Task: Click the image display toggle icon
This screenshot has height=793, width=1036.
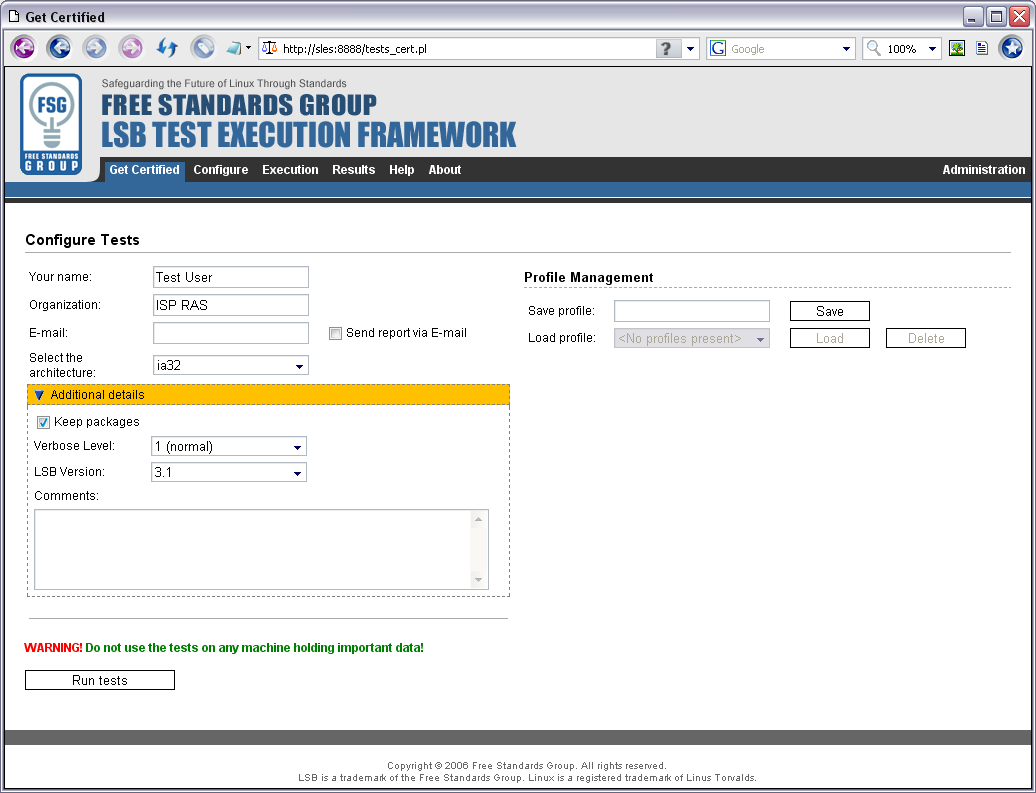Action: pyautogui.click(x=957, y=48)
